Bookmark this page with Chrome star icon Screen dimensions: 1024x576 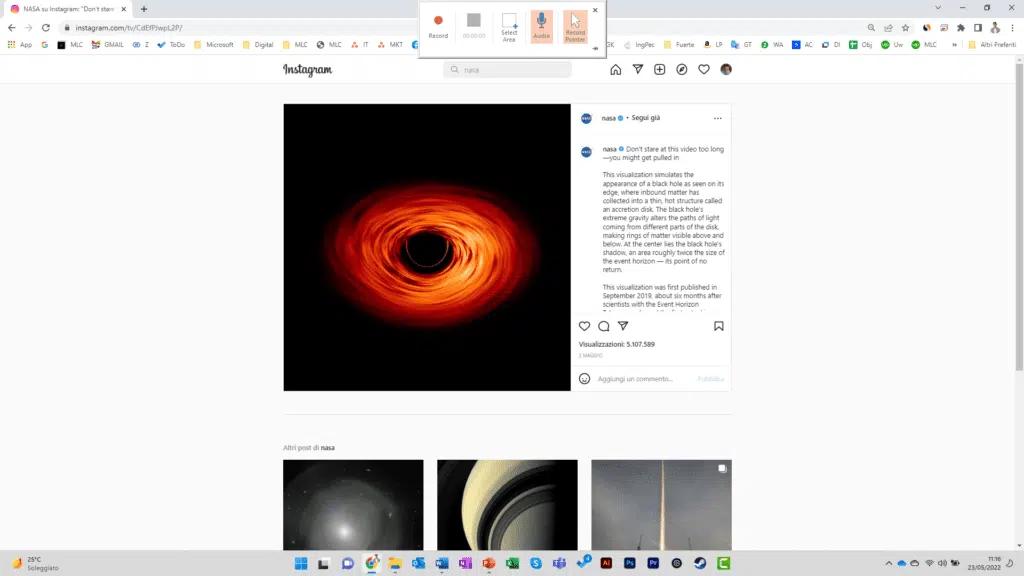click(906, 28)
